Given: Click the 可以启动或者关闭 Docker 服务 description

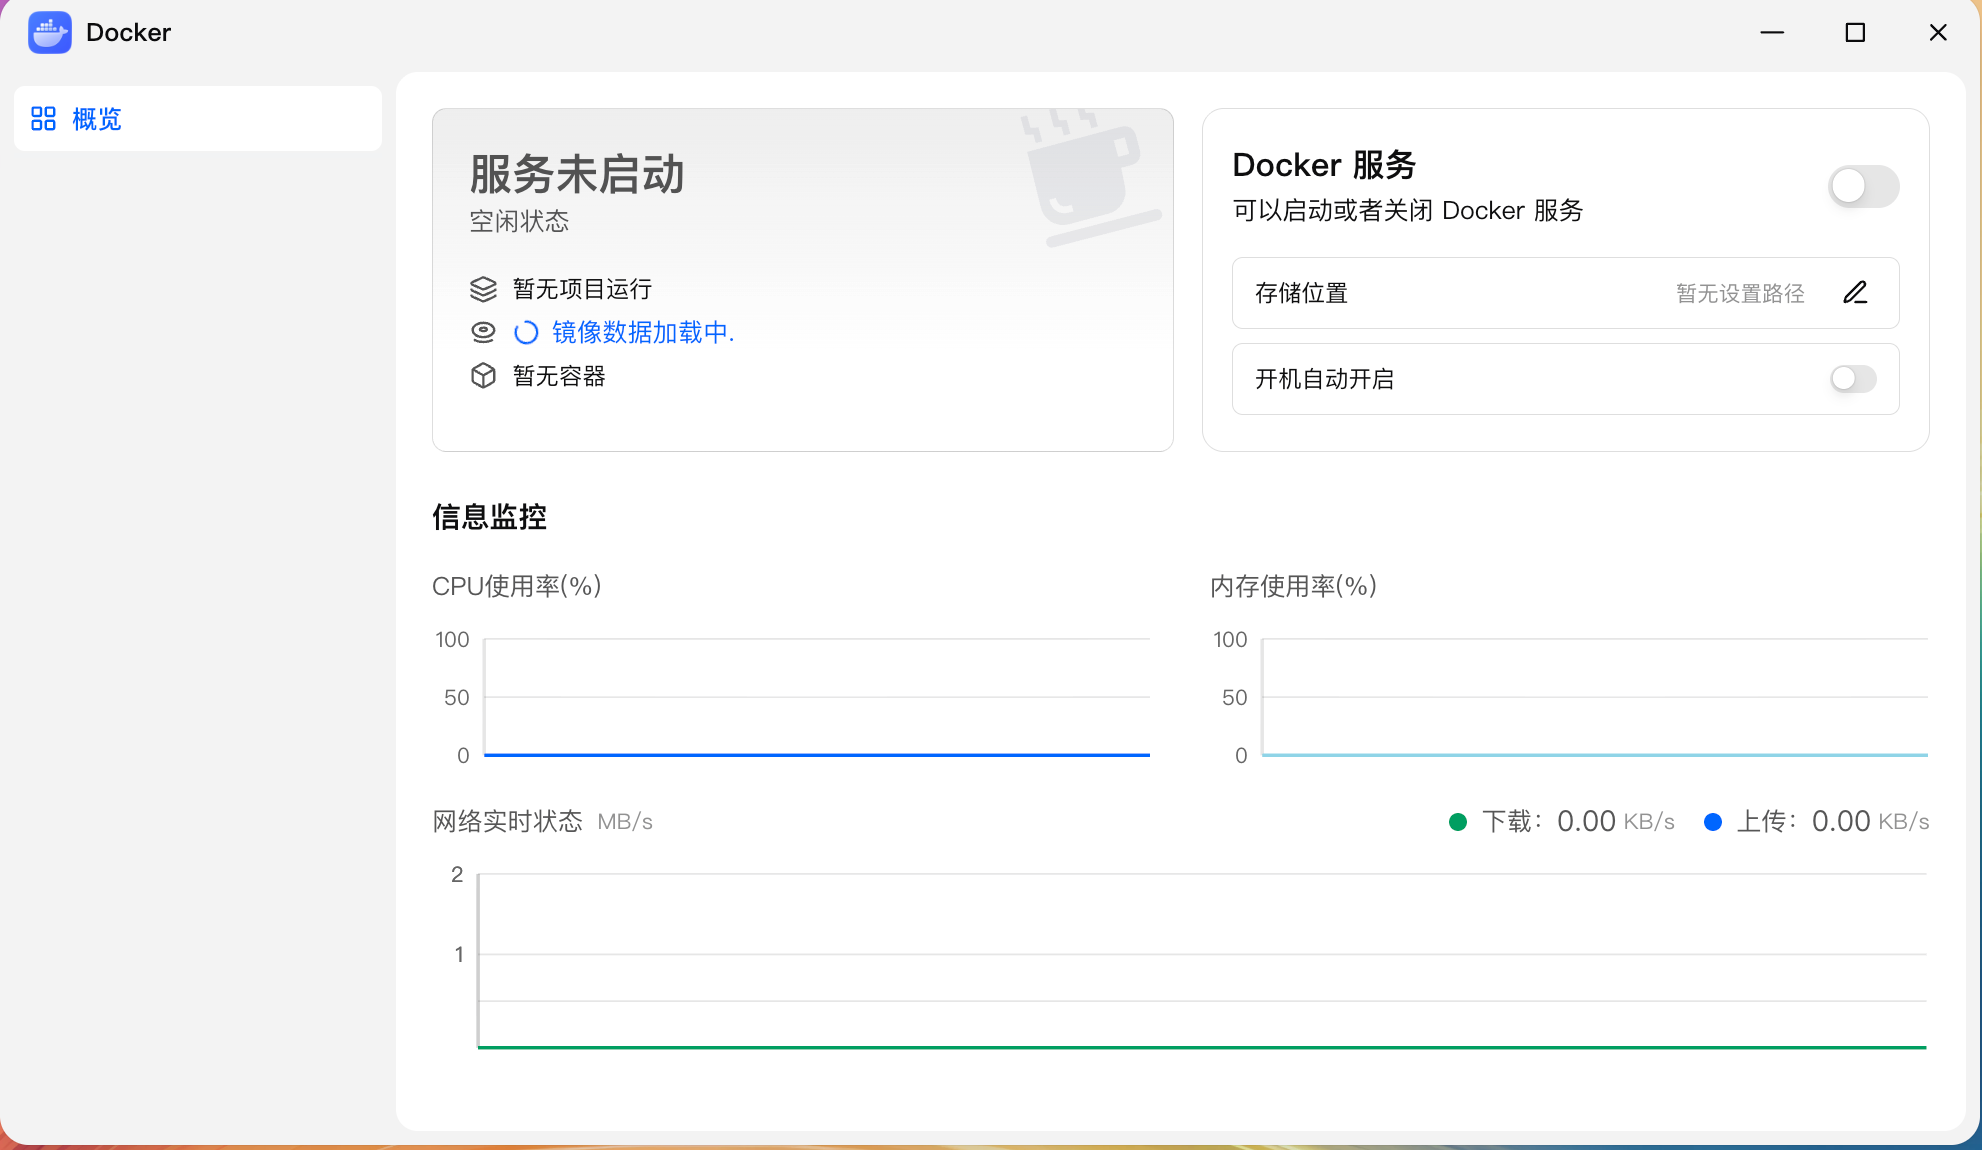Looking at the screenshot, I should (x=1407, y=210).
